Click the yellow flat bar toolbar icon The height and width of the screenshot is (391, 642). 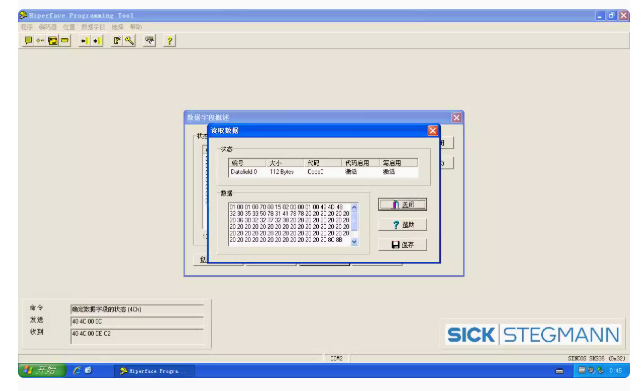pos(65,41)
